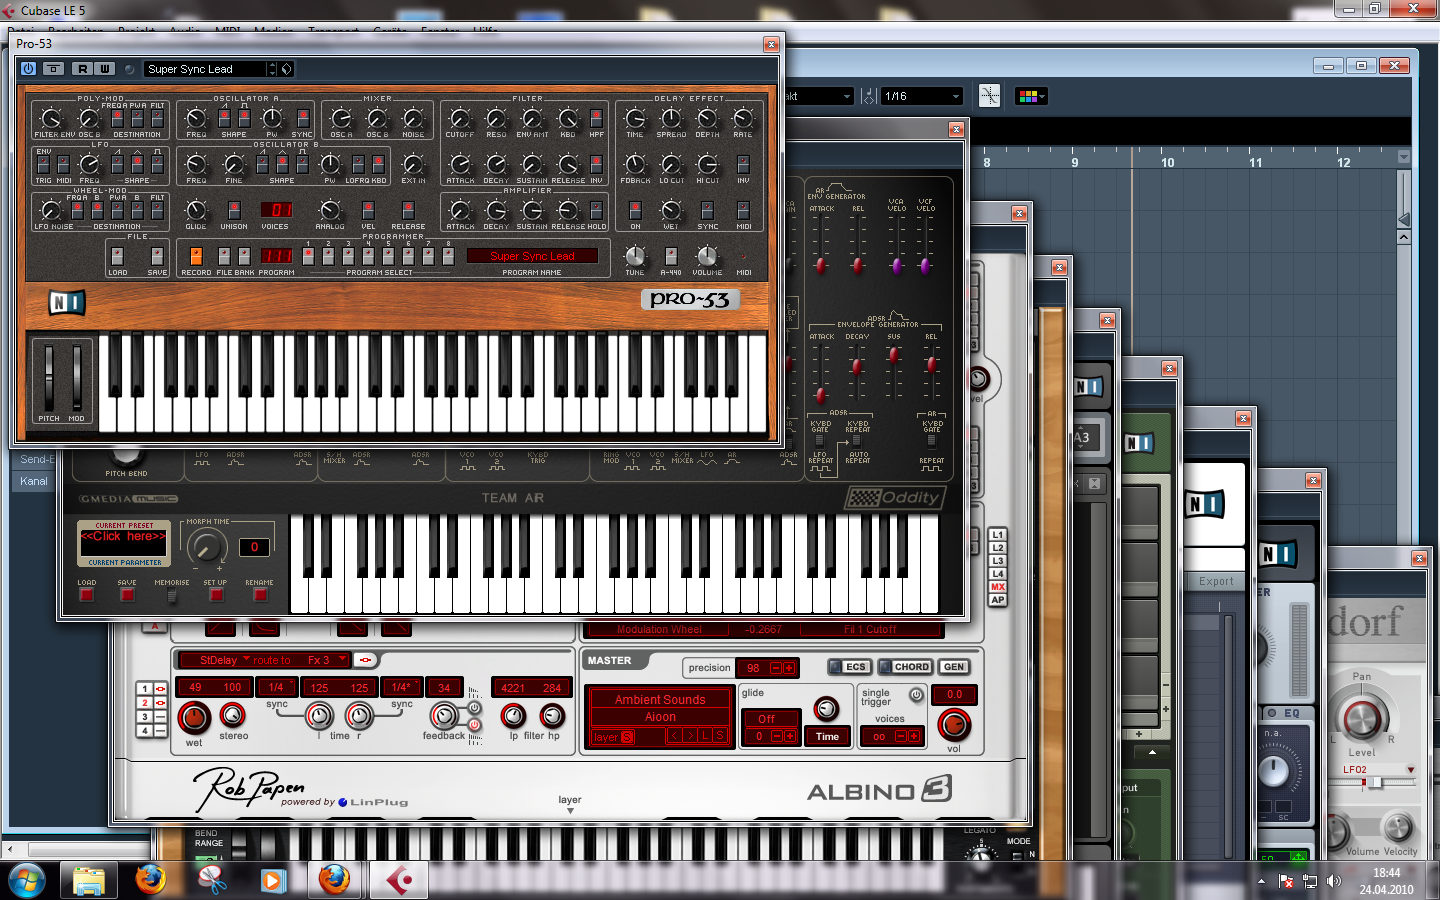The image size is (1440, 900).
Task: Click the Export button in background window
Action: coord(1216,581)
